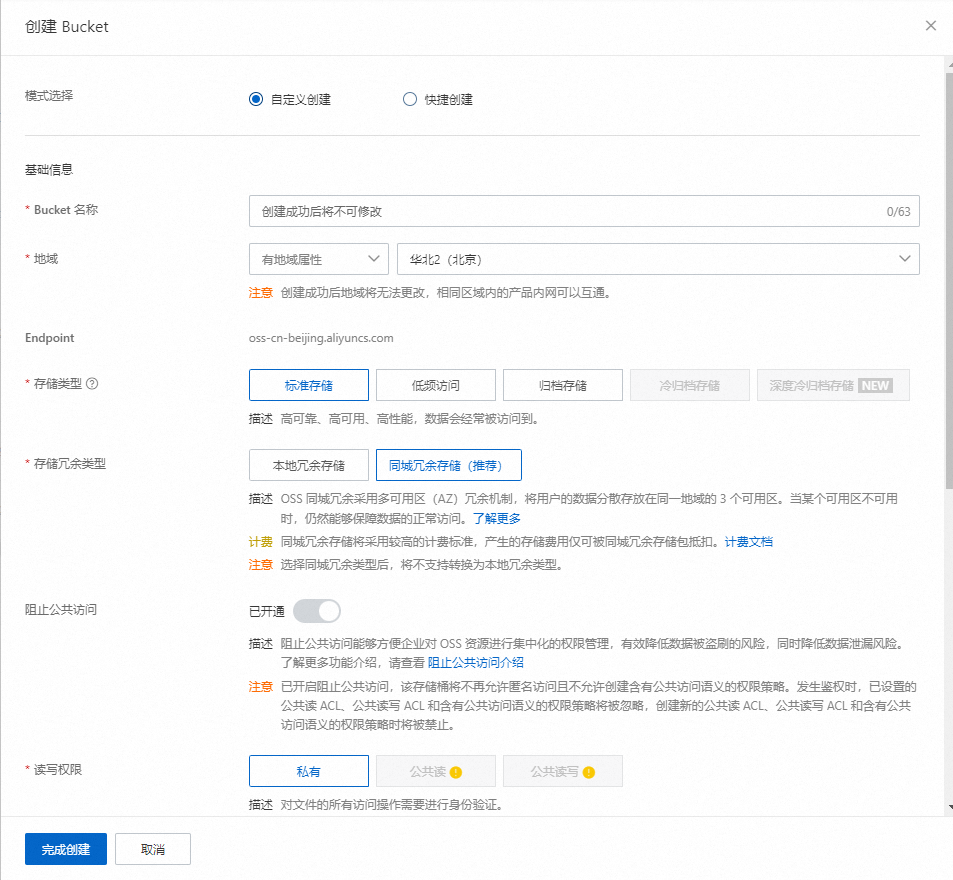This screenshot has height=880, width=953.
Task: Select 同城冗余存储（推荐）redundancy type
Action: click(449, 465)
